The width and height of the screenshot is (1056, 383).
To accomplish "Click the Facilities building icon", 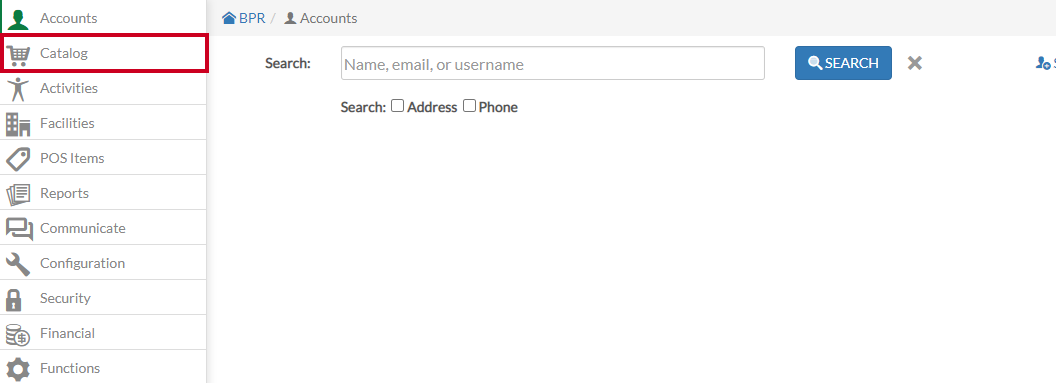I will [x=18, y=124].
